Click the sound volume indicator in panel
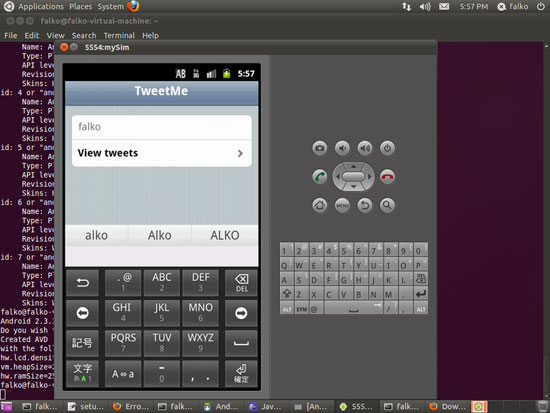 coord(425,6)
